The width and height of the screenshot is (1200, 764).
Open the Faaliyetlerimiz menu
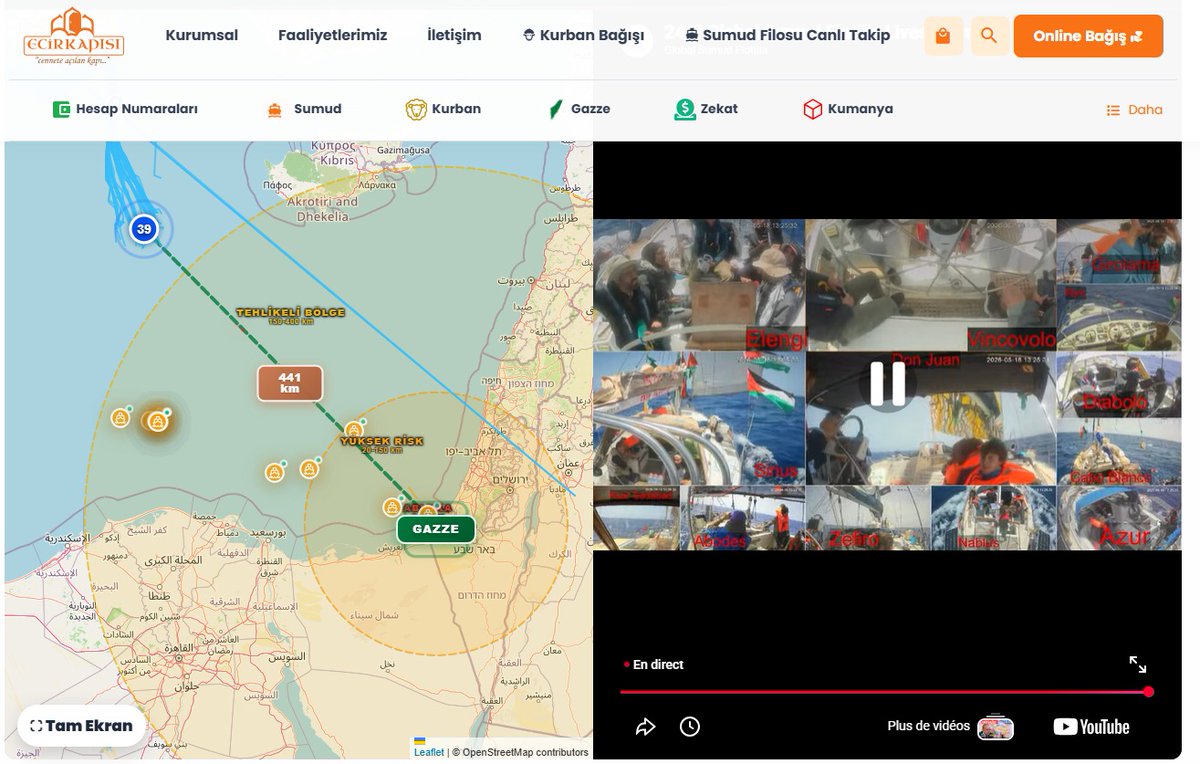[333, 35]
